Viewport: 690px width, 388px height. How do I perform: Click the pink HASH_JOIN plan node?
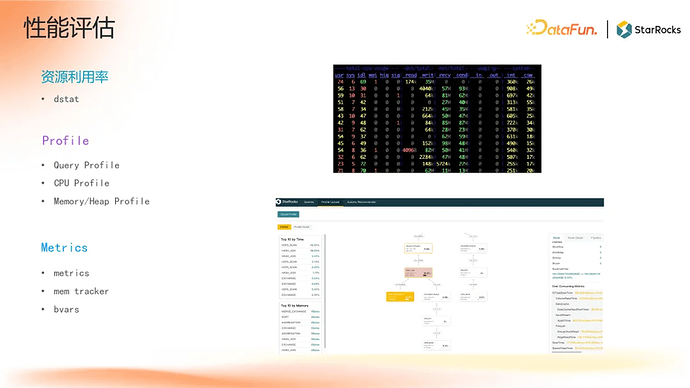[x=418, y=273]
